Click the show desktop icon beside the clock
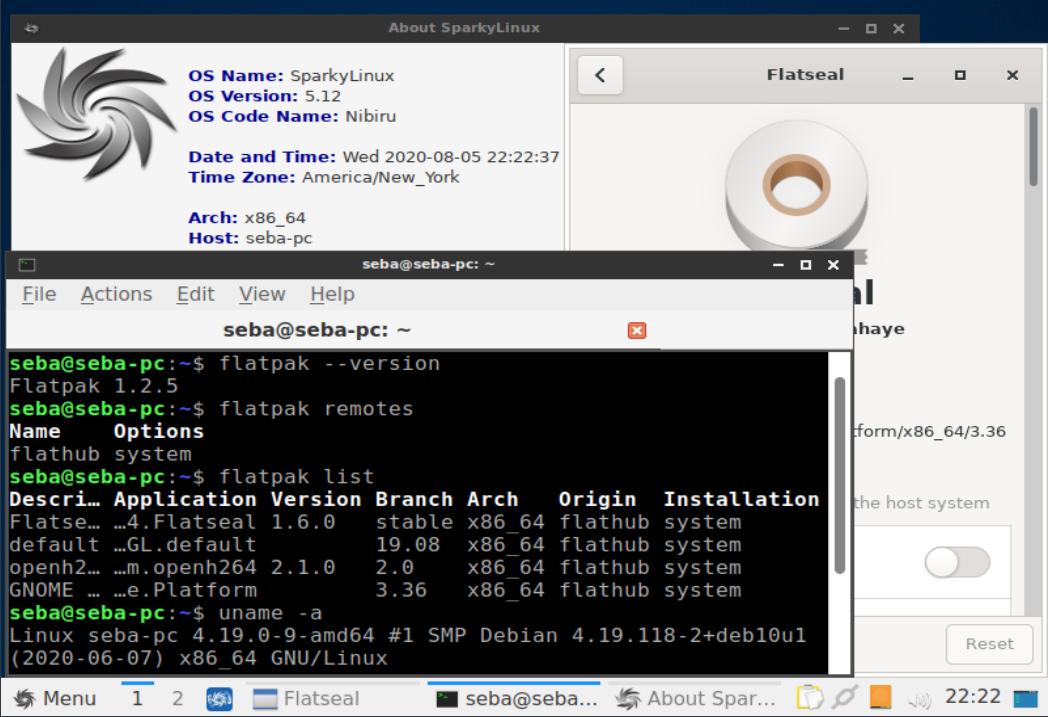Screen dimensions: 1048x717 click(x=1025, y=699)
